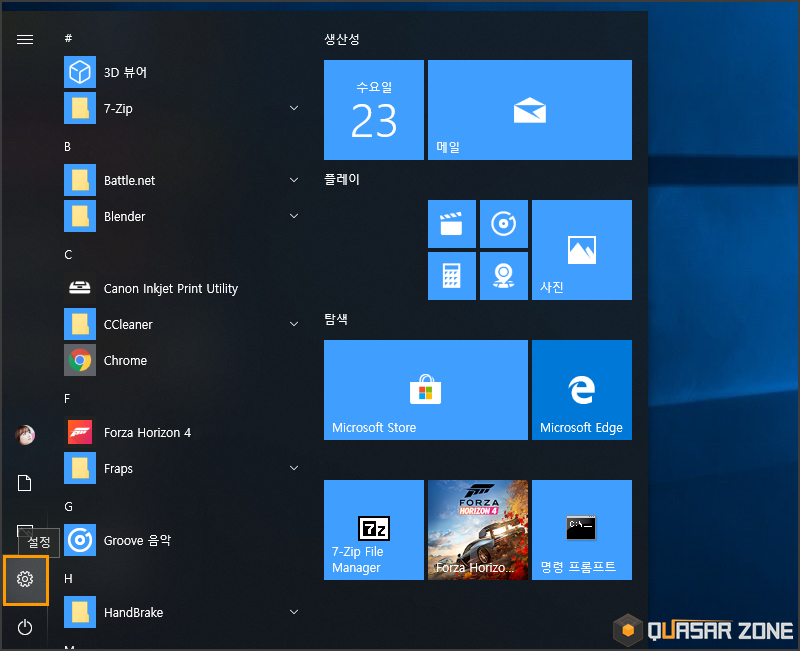
Task: Open the 명령 프롬프트 tile
Action: 582,530
